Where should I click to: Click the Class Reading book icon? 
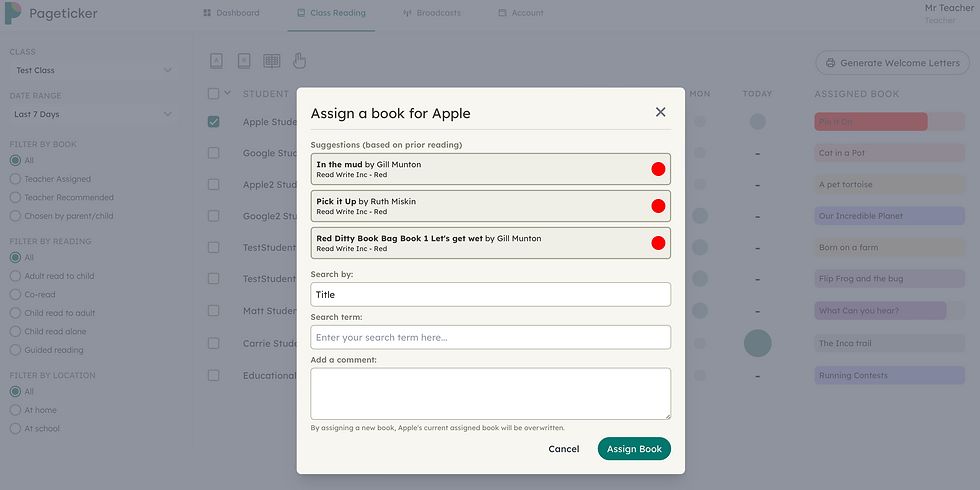(x=301, y=12)
